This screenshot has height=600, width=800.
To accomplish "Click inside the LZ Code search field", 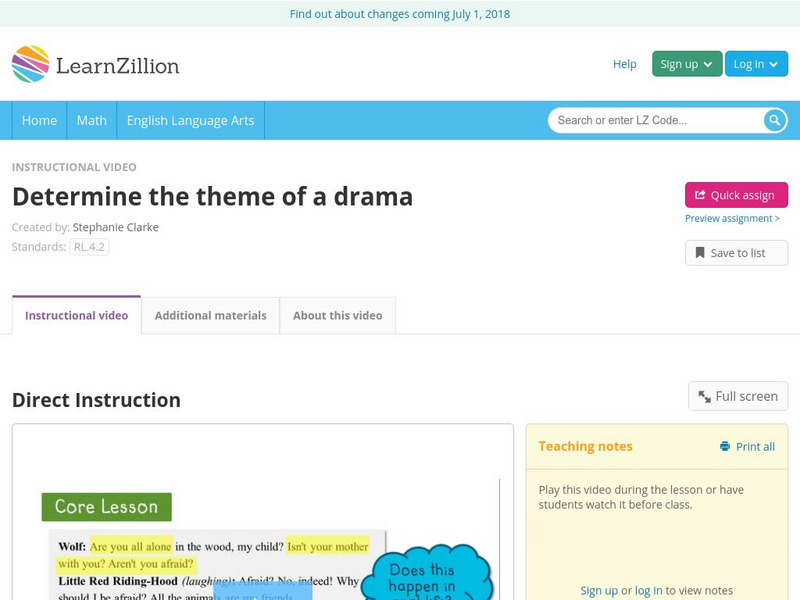I will (650, 119).
